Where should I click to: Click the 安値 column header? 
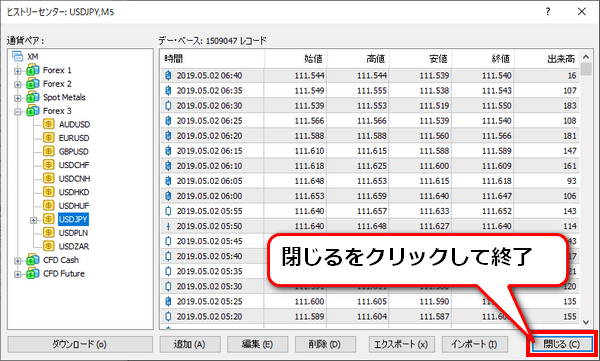click(x=420, y=59)
